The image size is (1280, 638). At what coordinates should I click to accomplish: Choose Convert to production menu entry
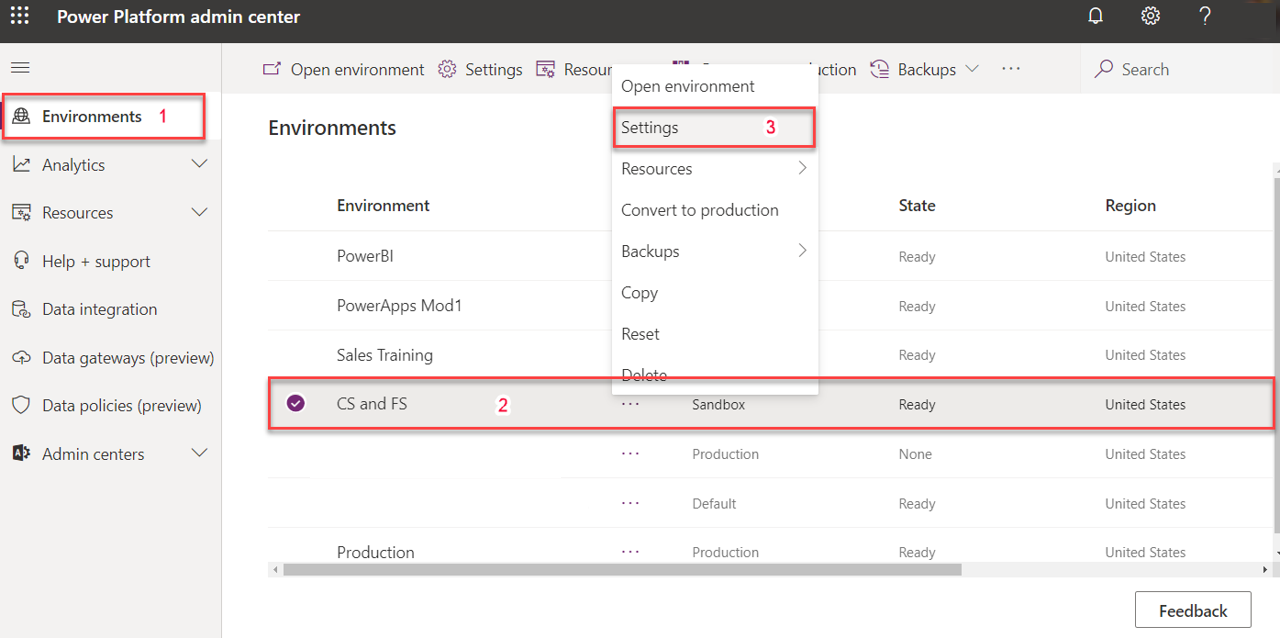point(699,210)
